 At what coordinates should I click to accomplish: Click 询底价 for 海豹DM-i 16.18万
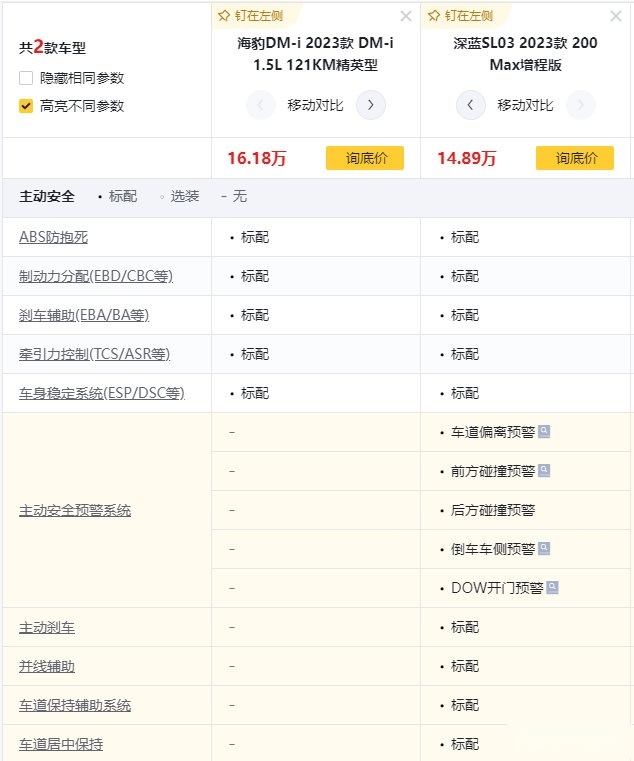click(365, 158)
